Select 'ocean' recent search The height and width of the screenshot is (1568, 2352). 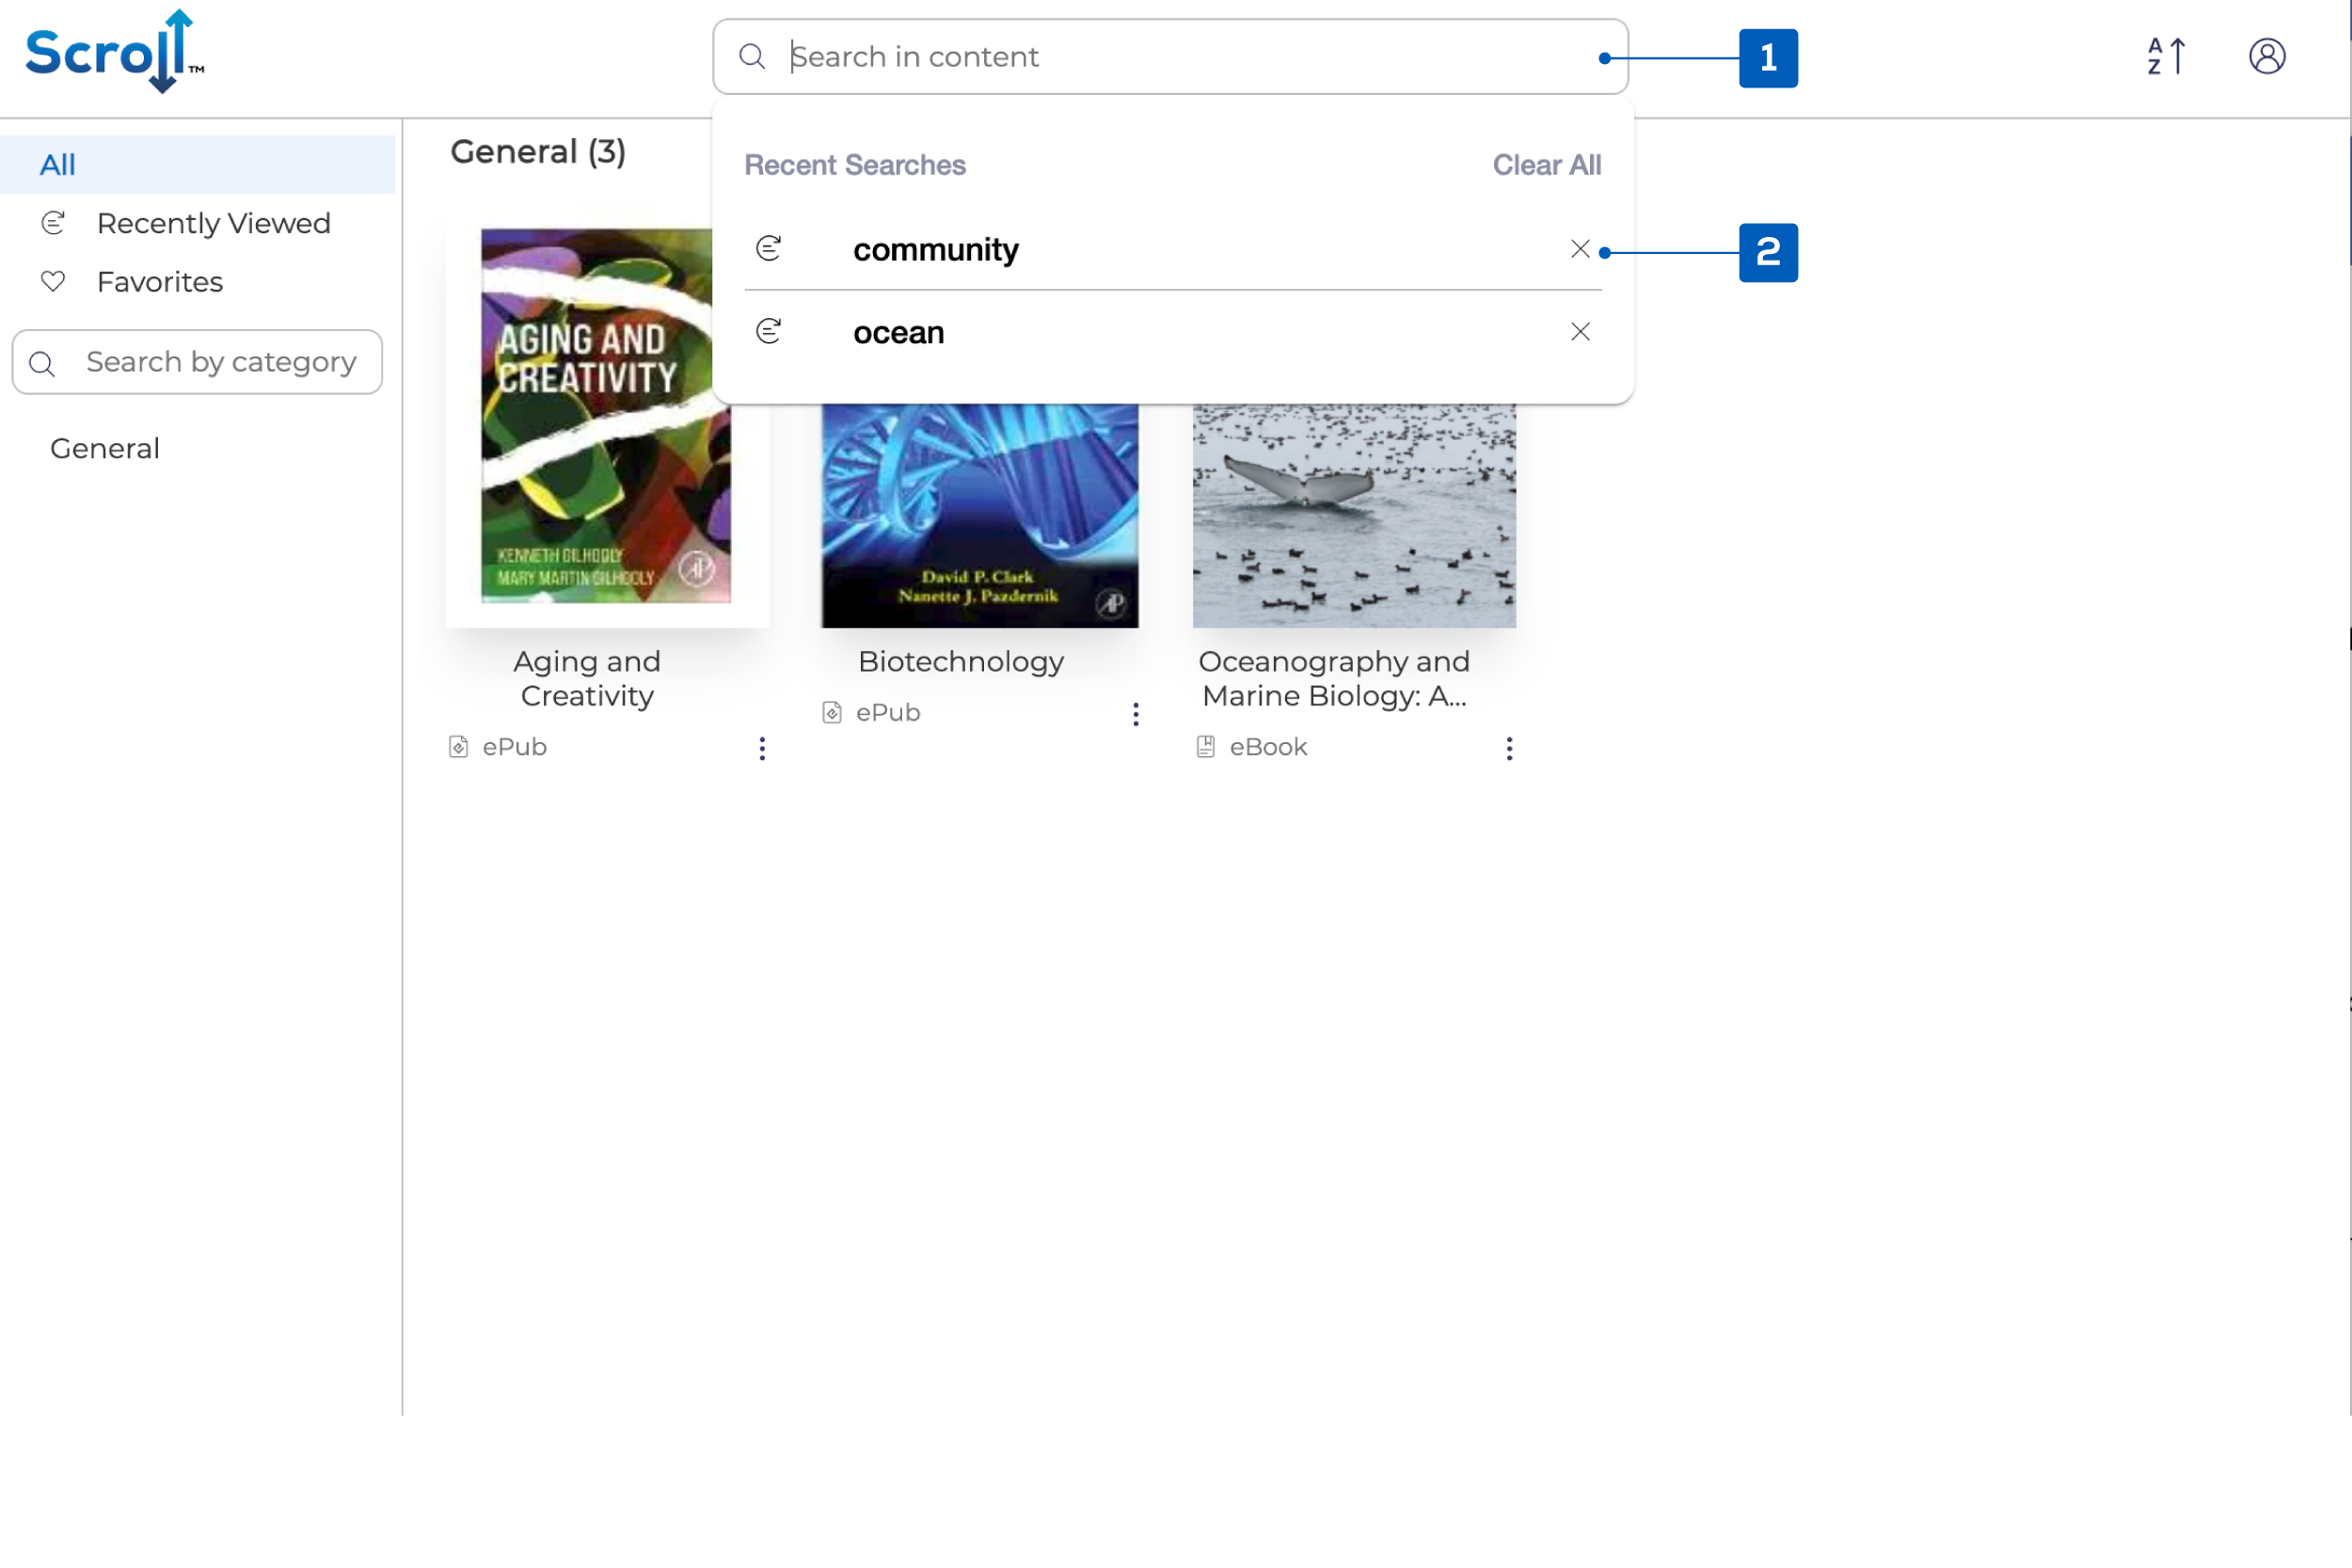898,332
